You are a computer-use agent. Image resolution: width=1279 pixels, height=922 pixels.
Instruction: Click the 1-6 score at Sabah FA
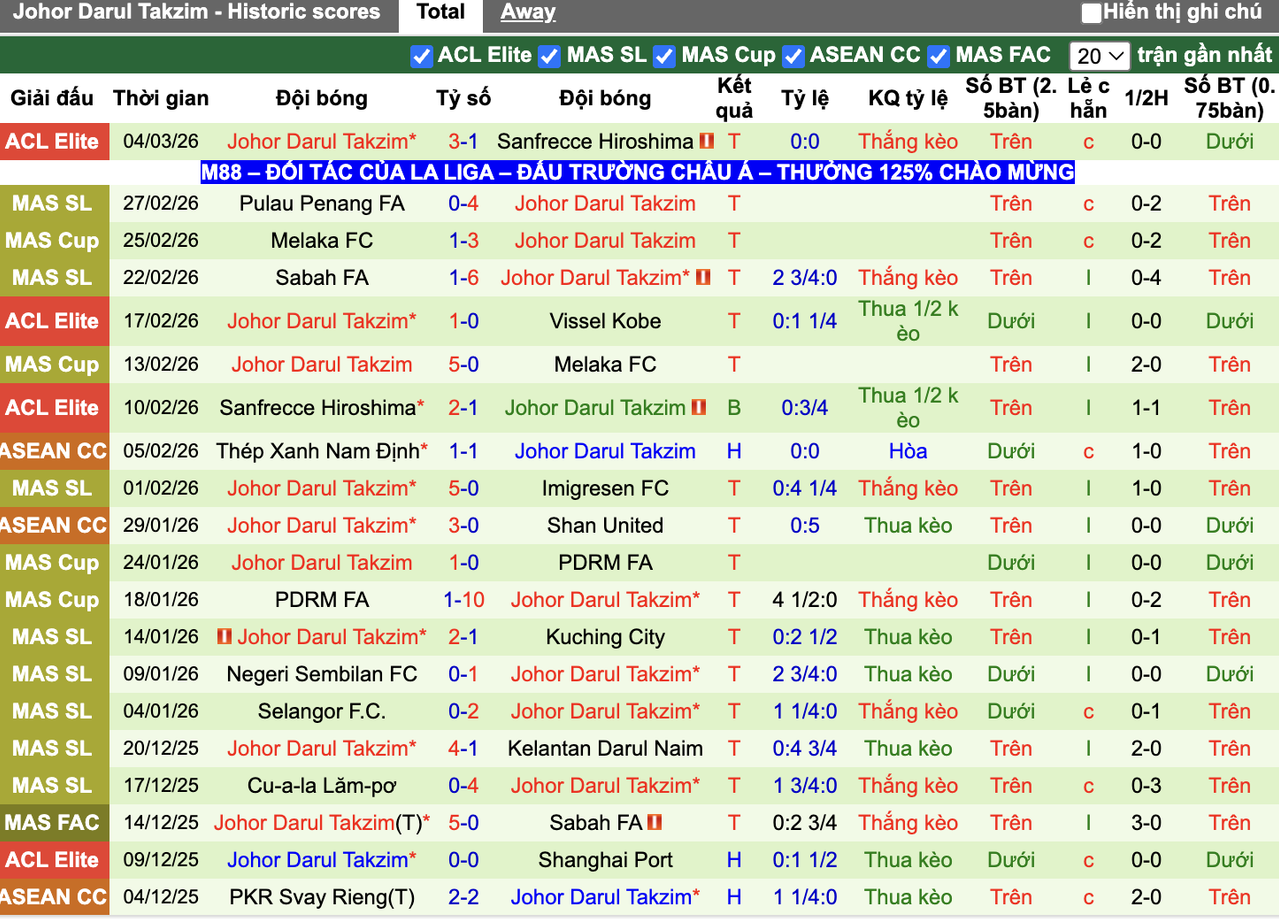tap(463, 277)
